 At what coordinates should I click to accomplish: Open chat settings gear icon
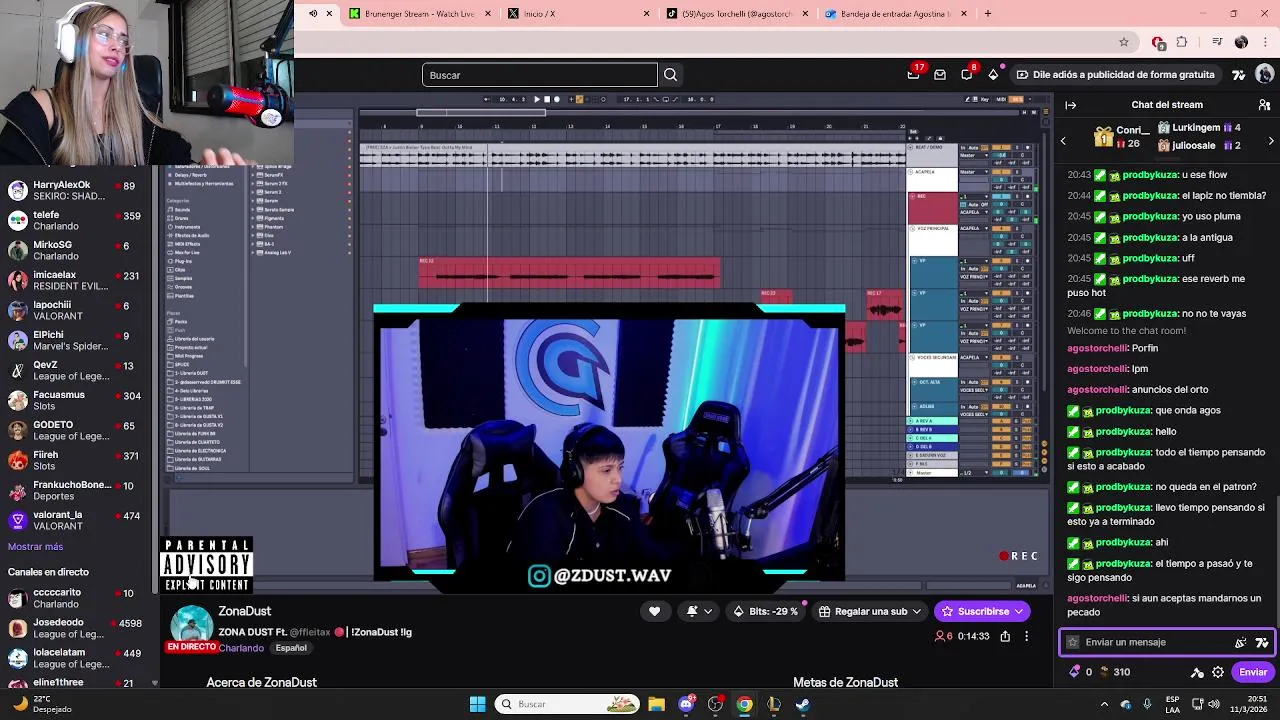1218,672
